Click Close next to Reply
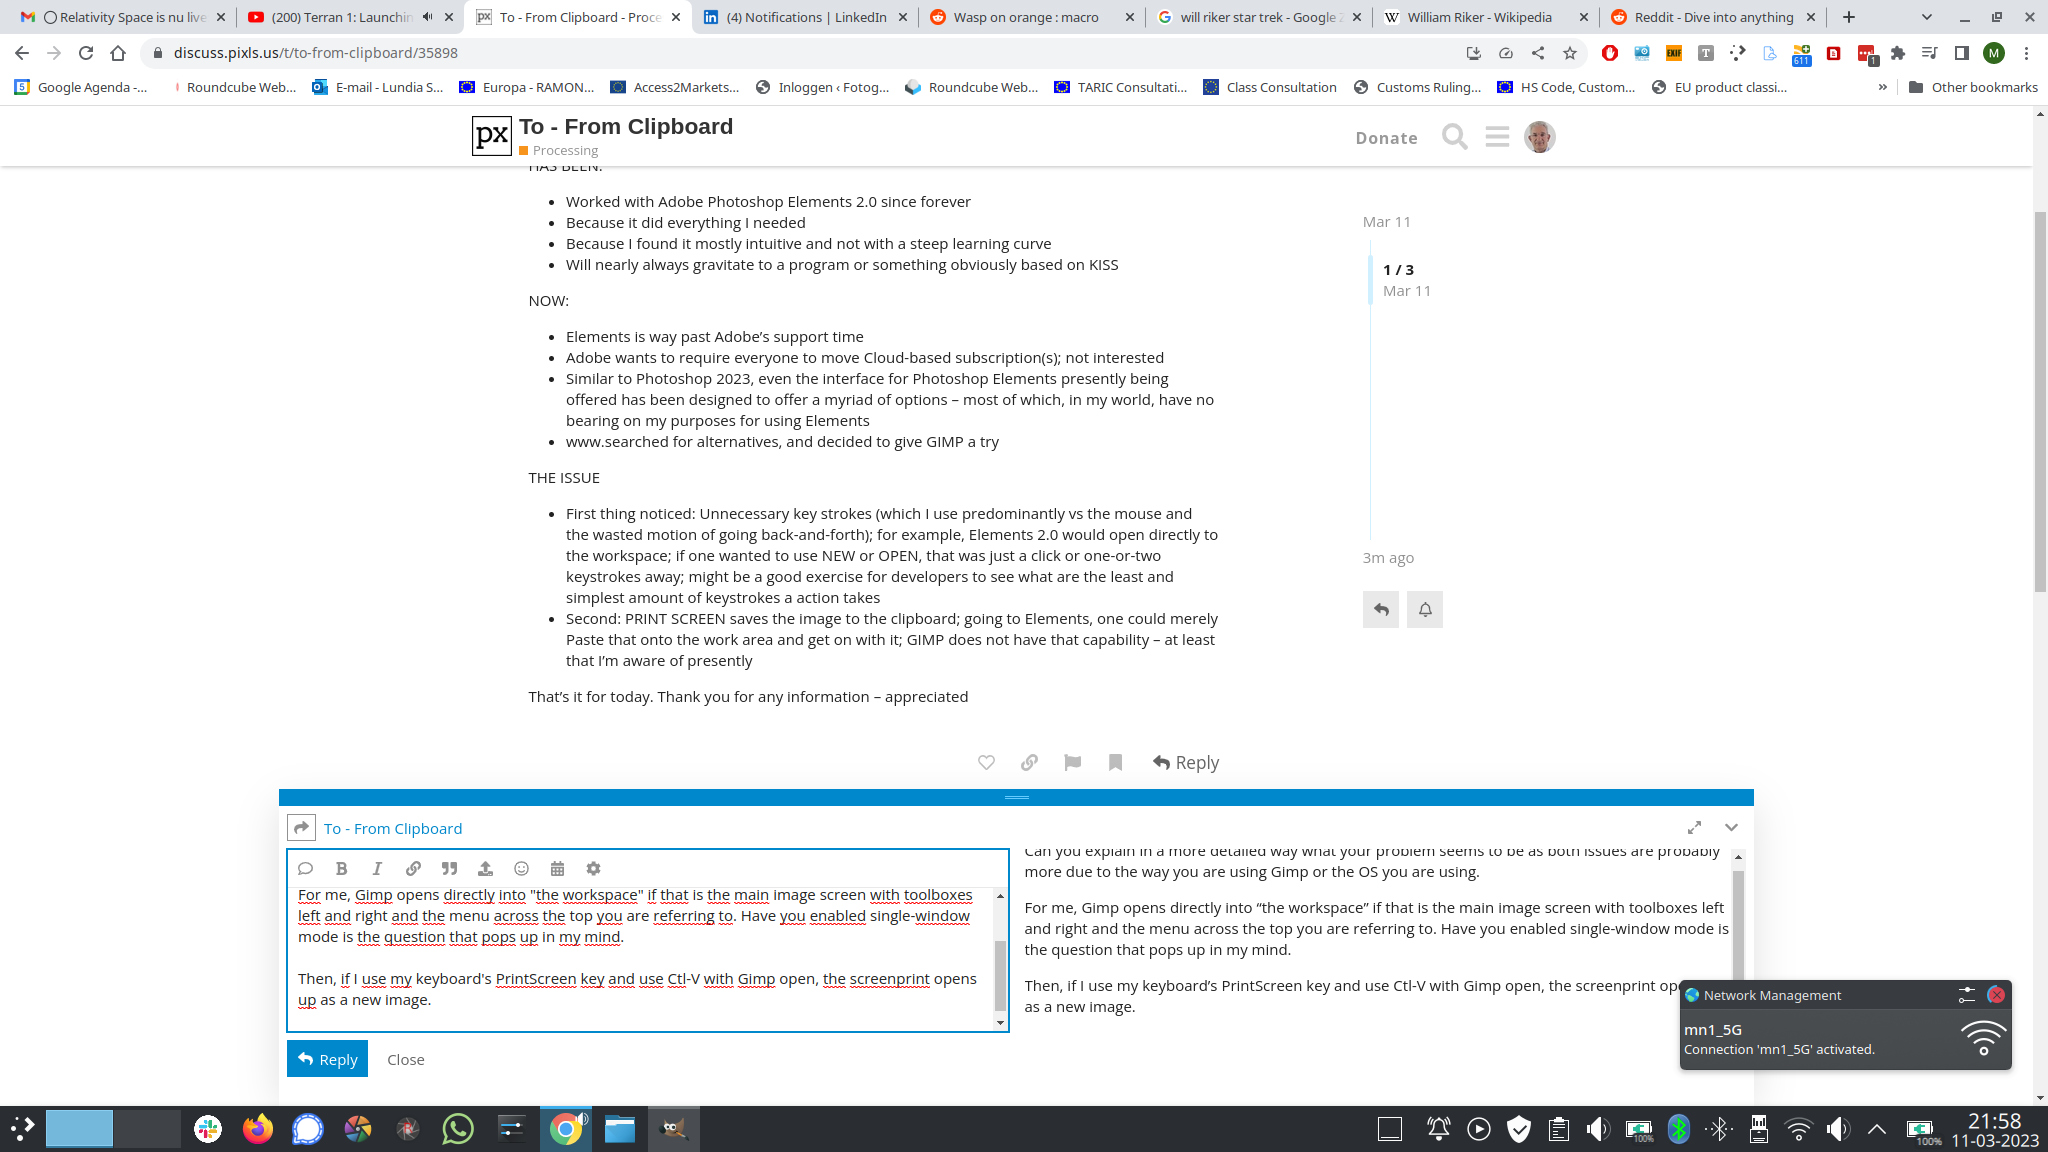Image resolution: width=2048 pixels, height=1152 pixels. tap(405, 1059)
